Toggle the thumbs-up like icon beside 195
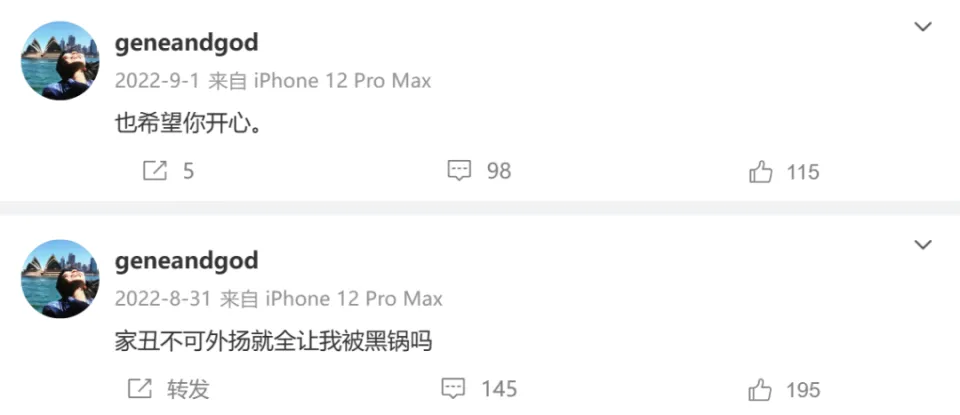 [760, 390]
